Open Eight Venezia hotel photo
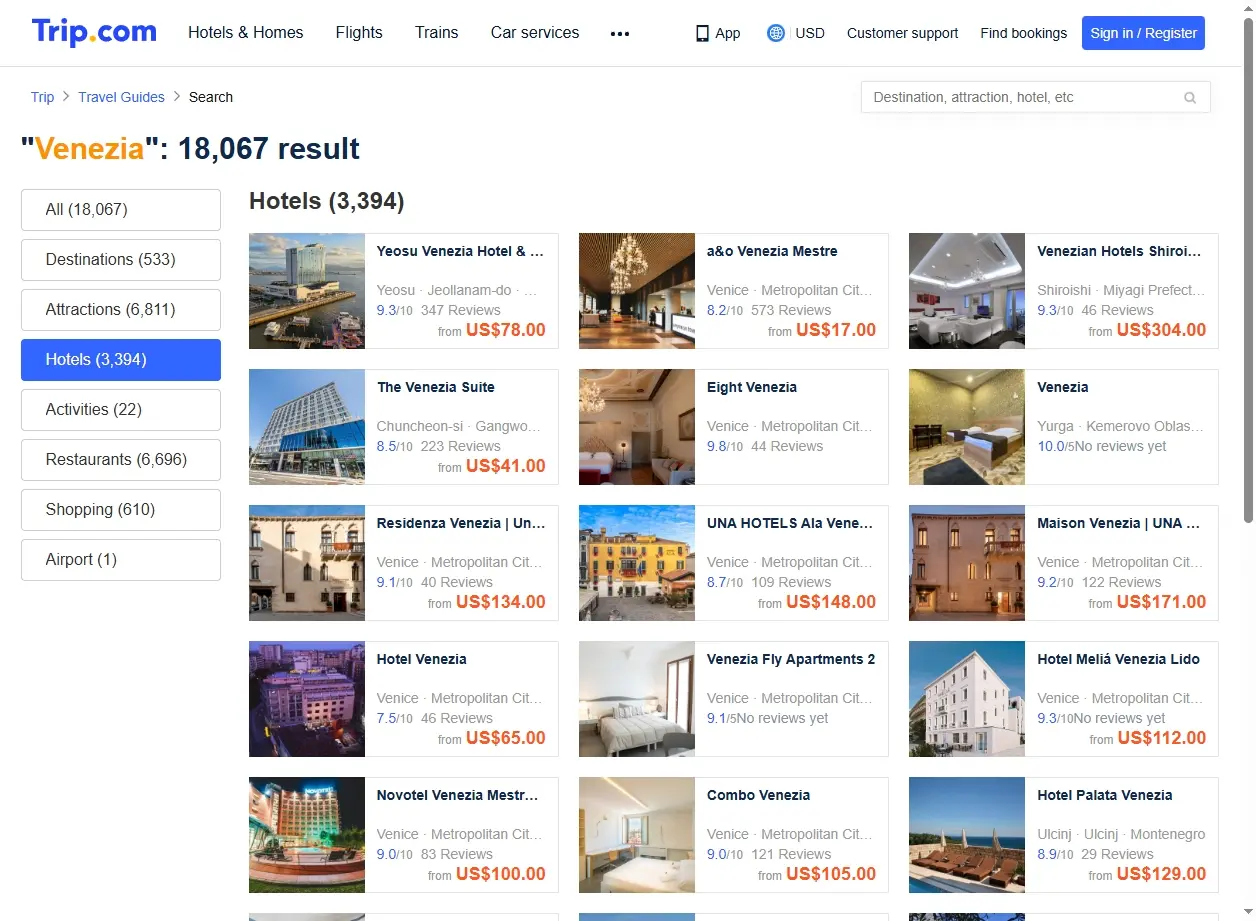Screen dimensions: 1256x921 coord(637,427)
